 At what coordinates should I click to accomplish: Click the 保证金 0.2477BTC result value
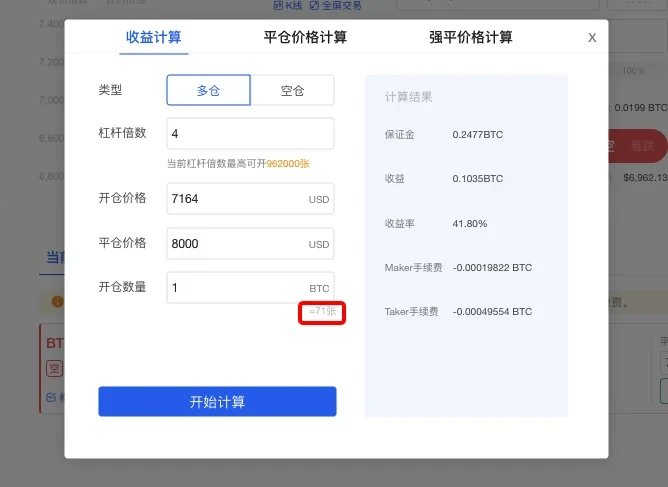[477, 134]
